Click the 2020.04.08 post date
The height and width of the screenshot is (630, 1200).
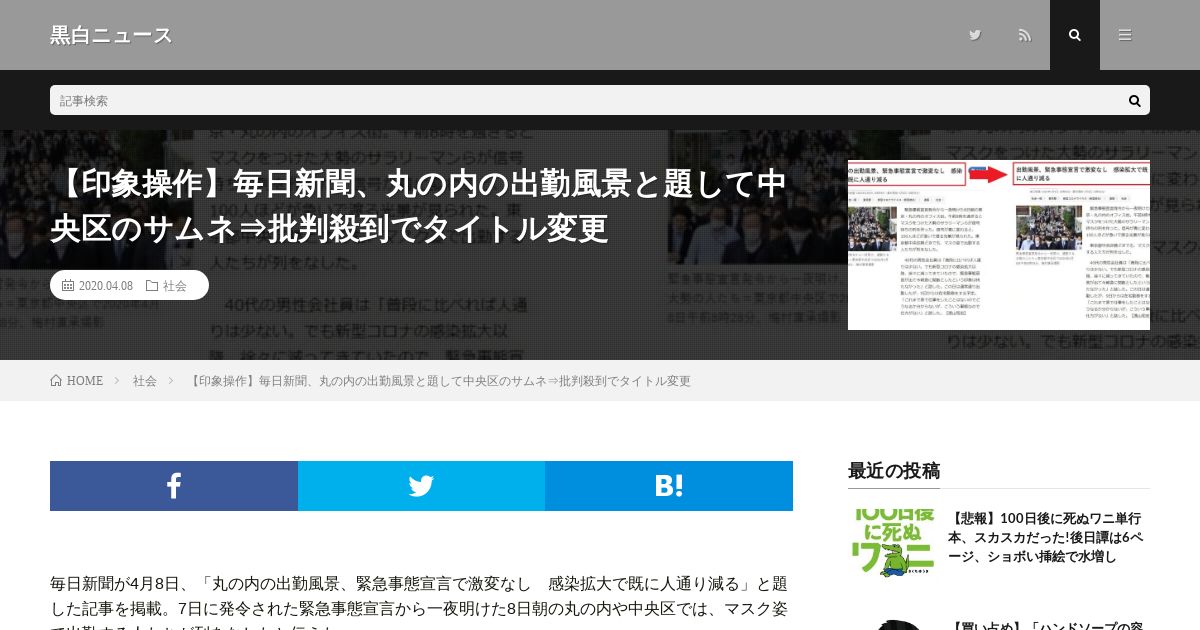click(x=106, y=285)
